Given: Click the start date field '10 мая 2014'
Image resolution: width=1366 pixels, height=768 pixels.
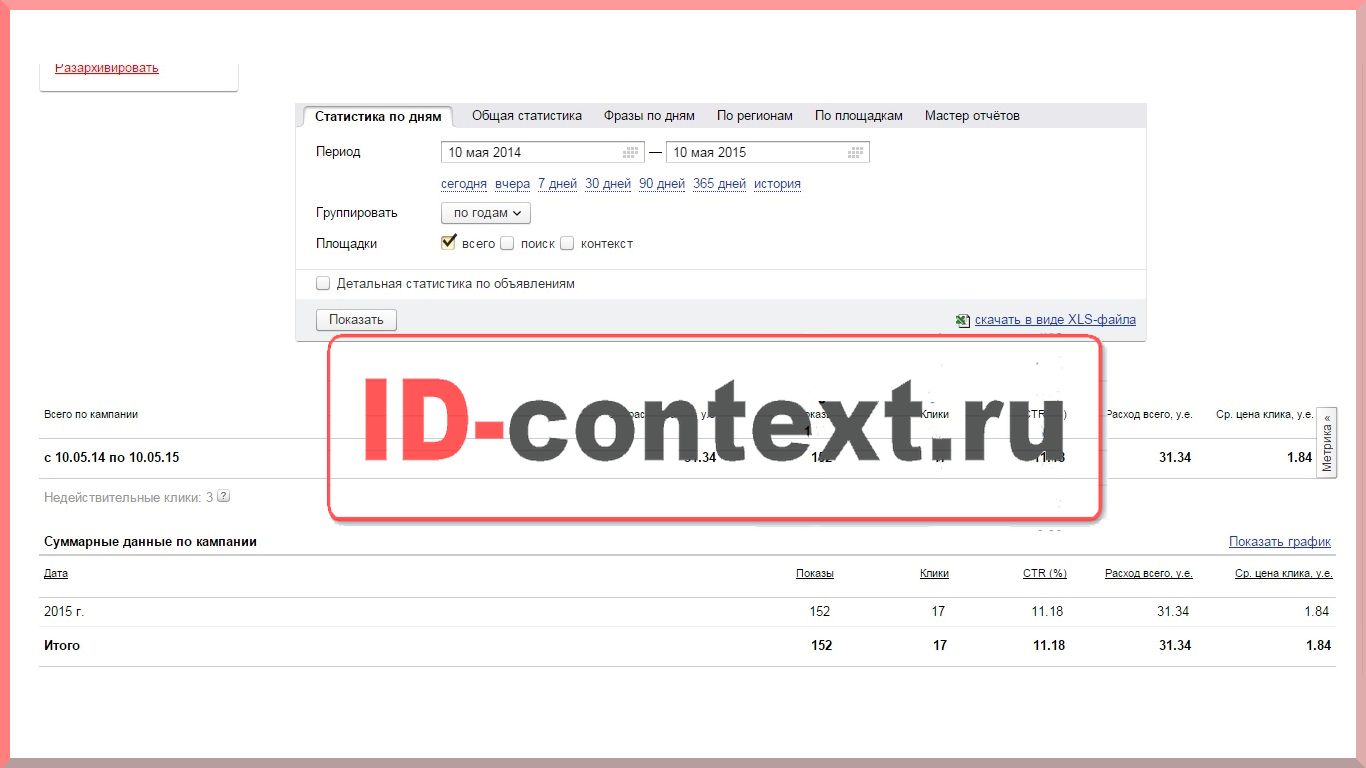Looking at the screenshot, I should coord(543,152).
